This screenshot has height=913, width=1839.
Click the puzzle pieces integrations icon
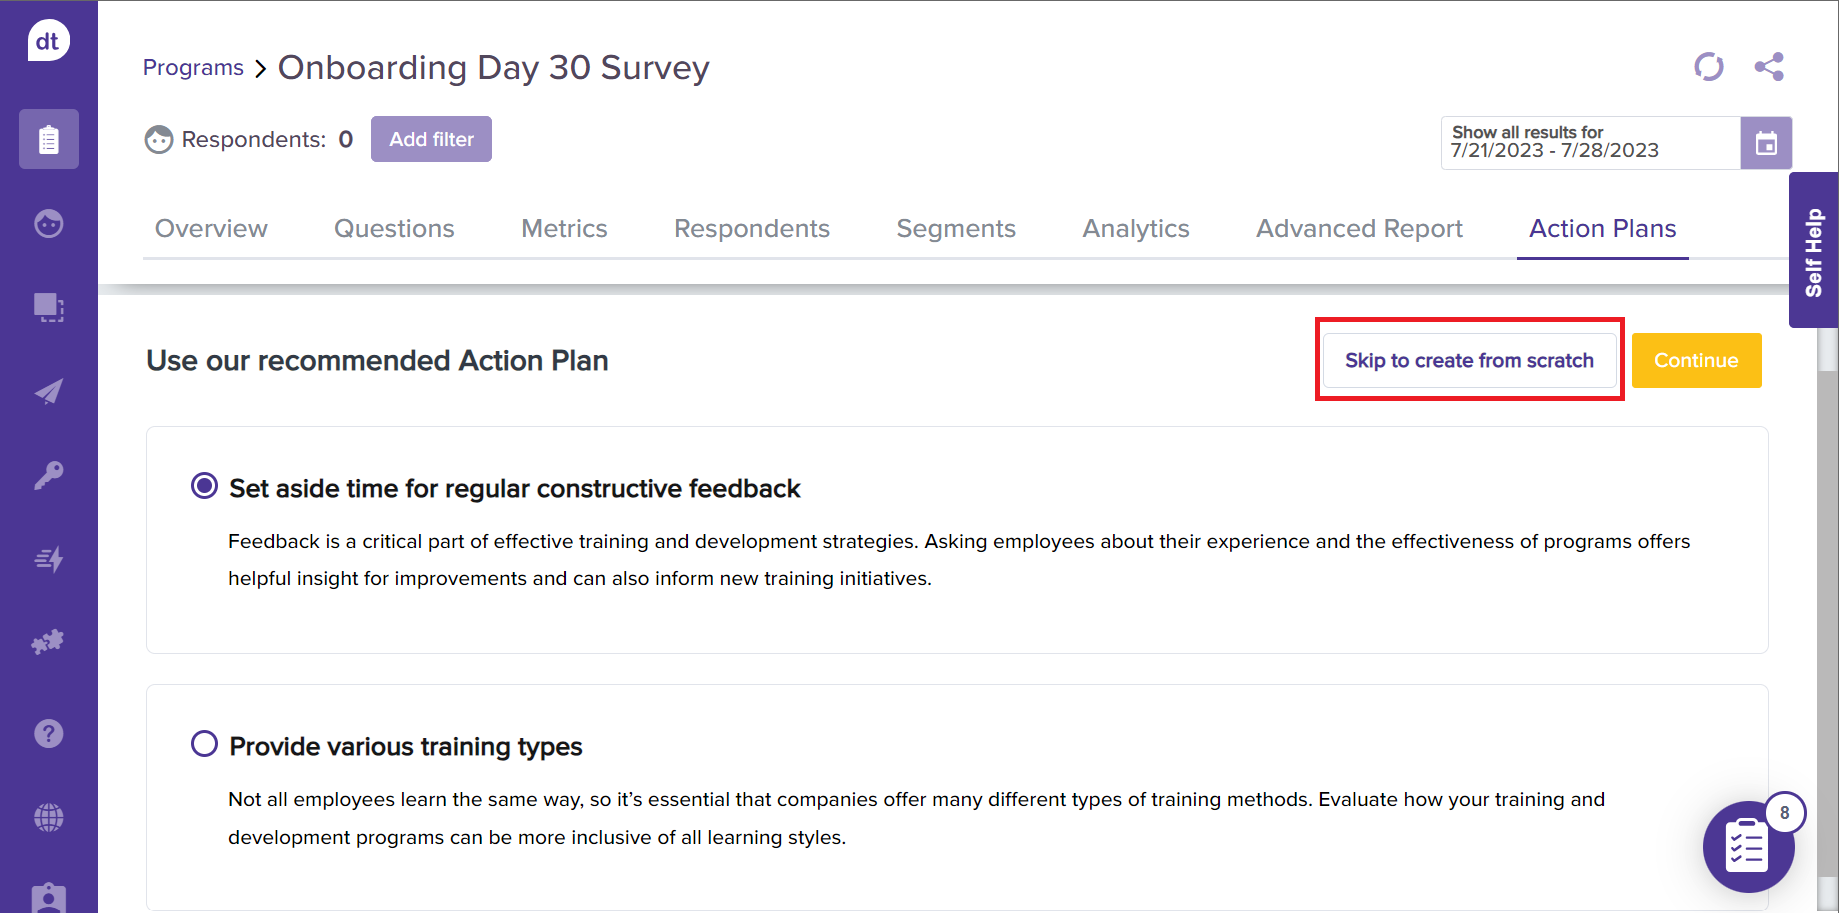coord(48,642)
